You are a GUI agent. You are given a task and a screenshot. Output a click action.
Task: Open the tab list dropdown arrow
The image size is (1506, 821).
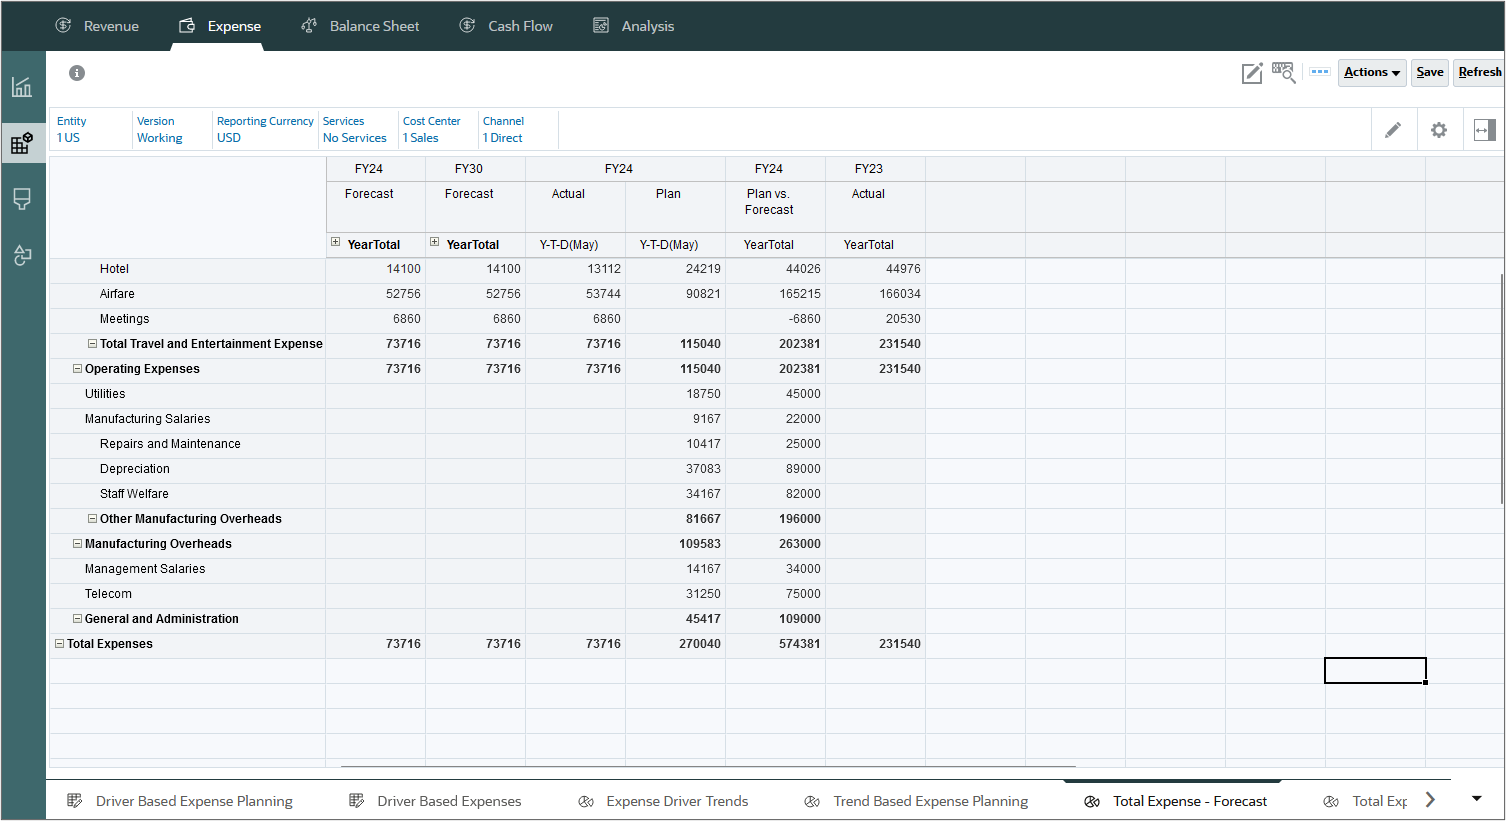1477,799
